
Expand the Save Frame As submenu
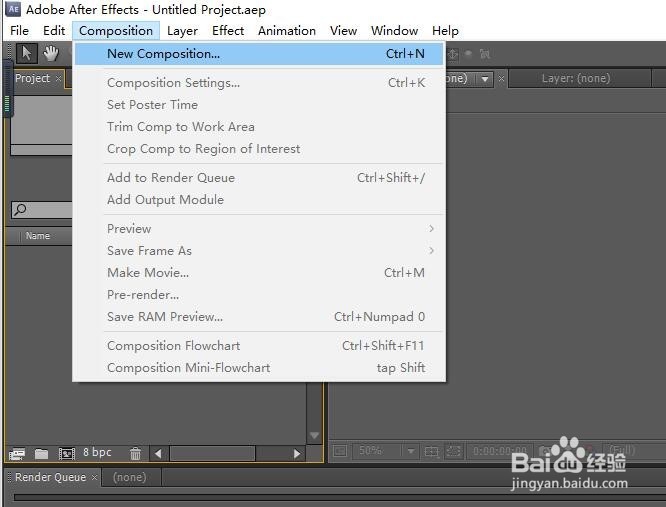259,251
